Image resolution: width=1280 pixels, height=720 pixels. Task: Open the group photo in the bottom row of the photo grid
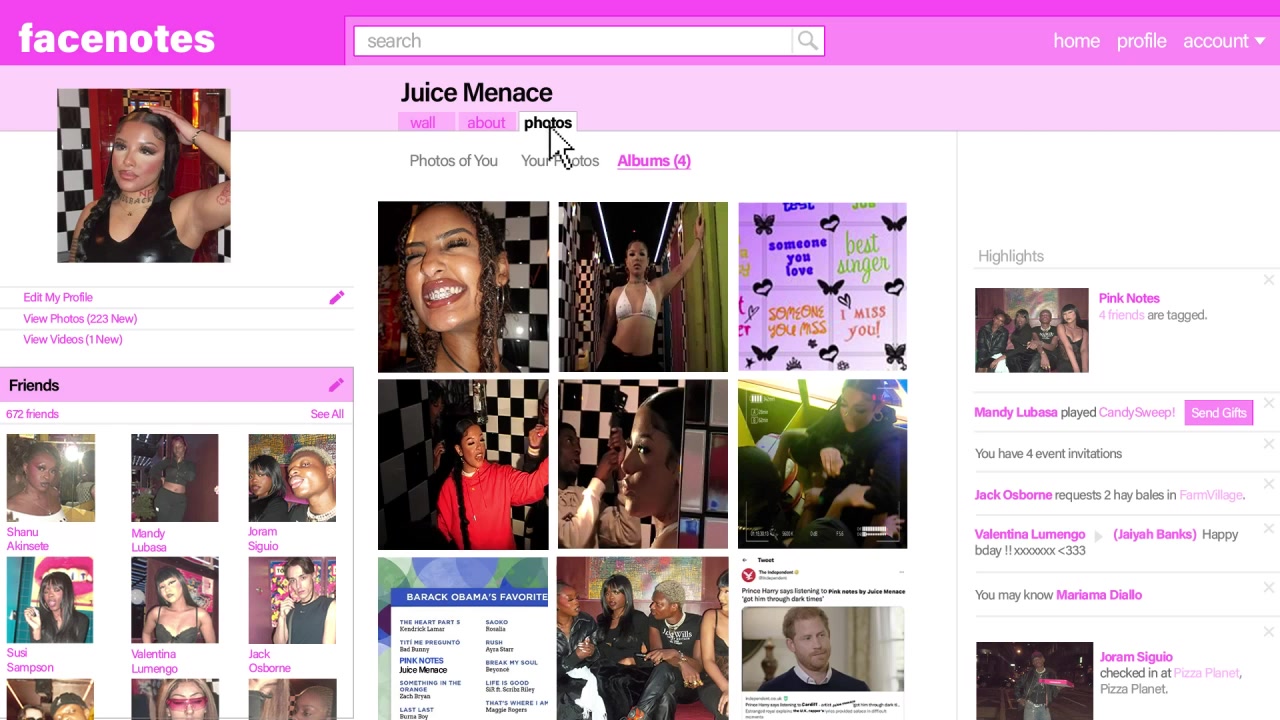(643, 639)
